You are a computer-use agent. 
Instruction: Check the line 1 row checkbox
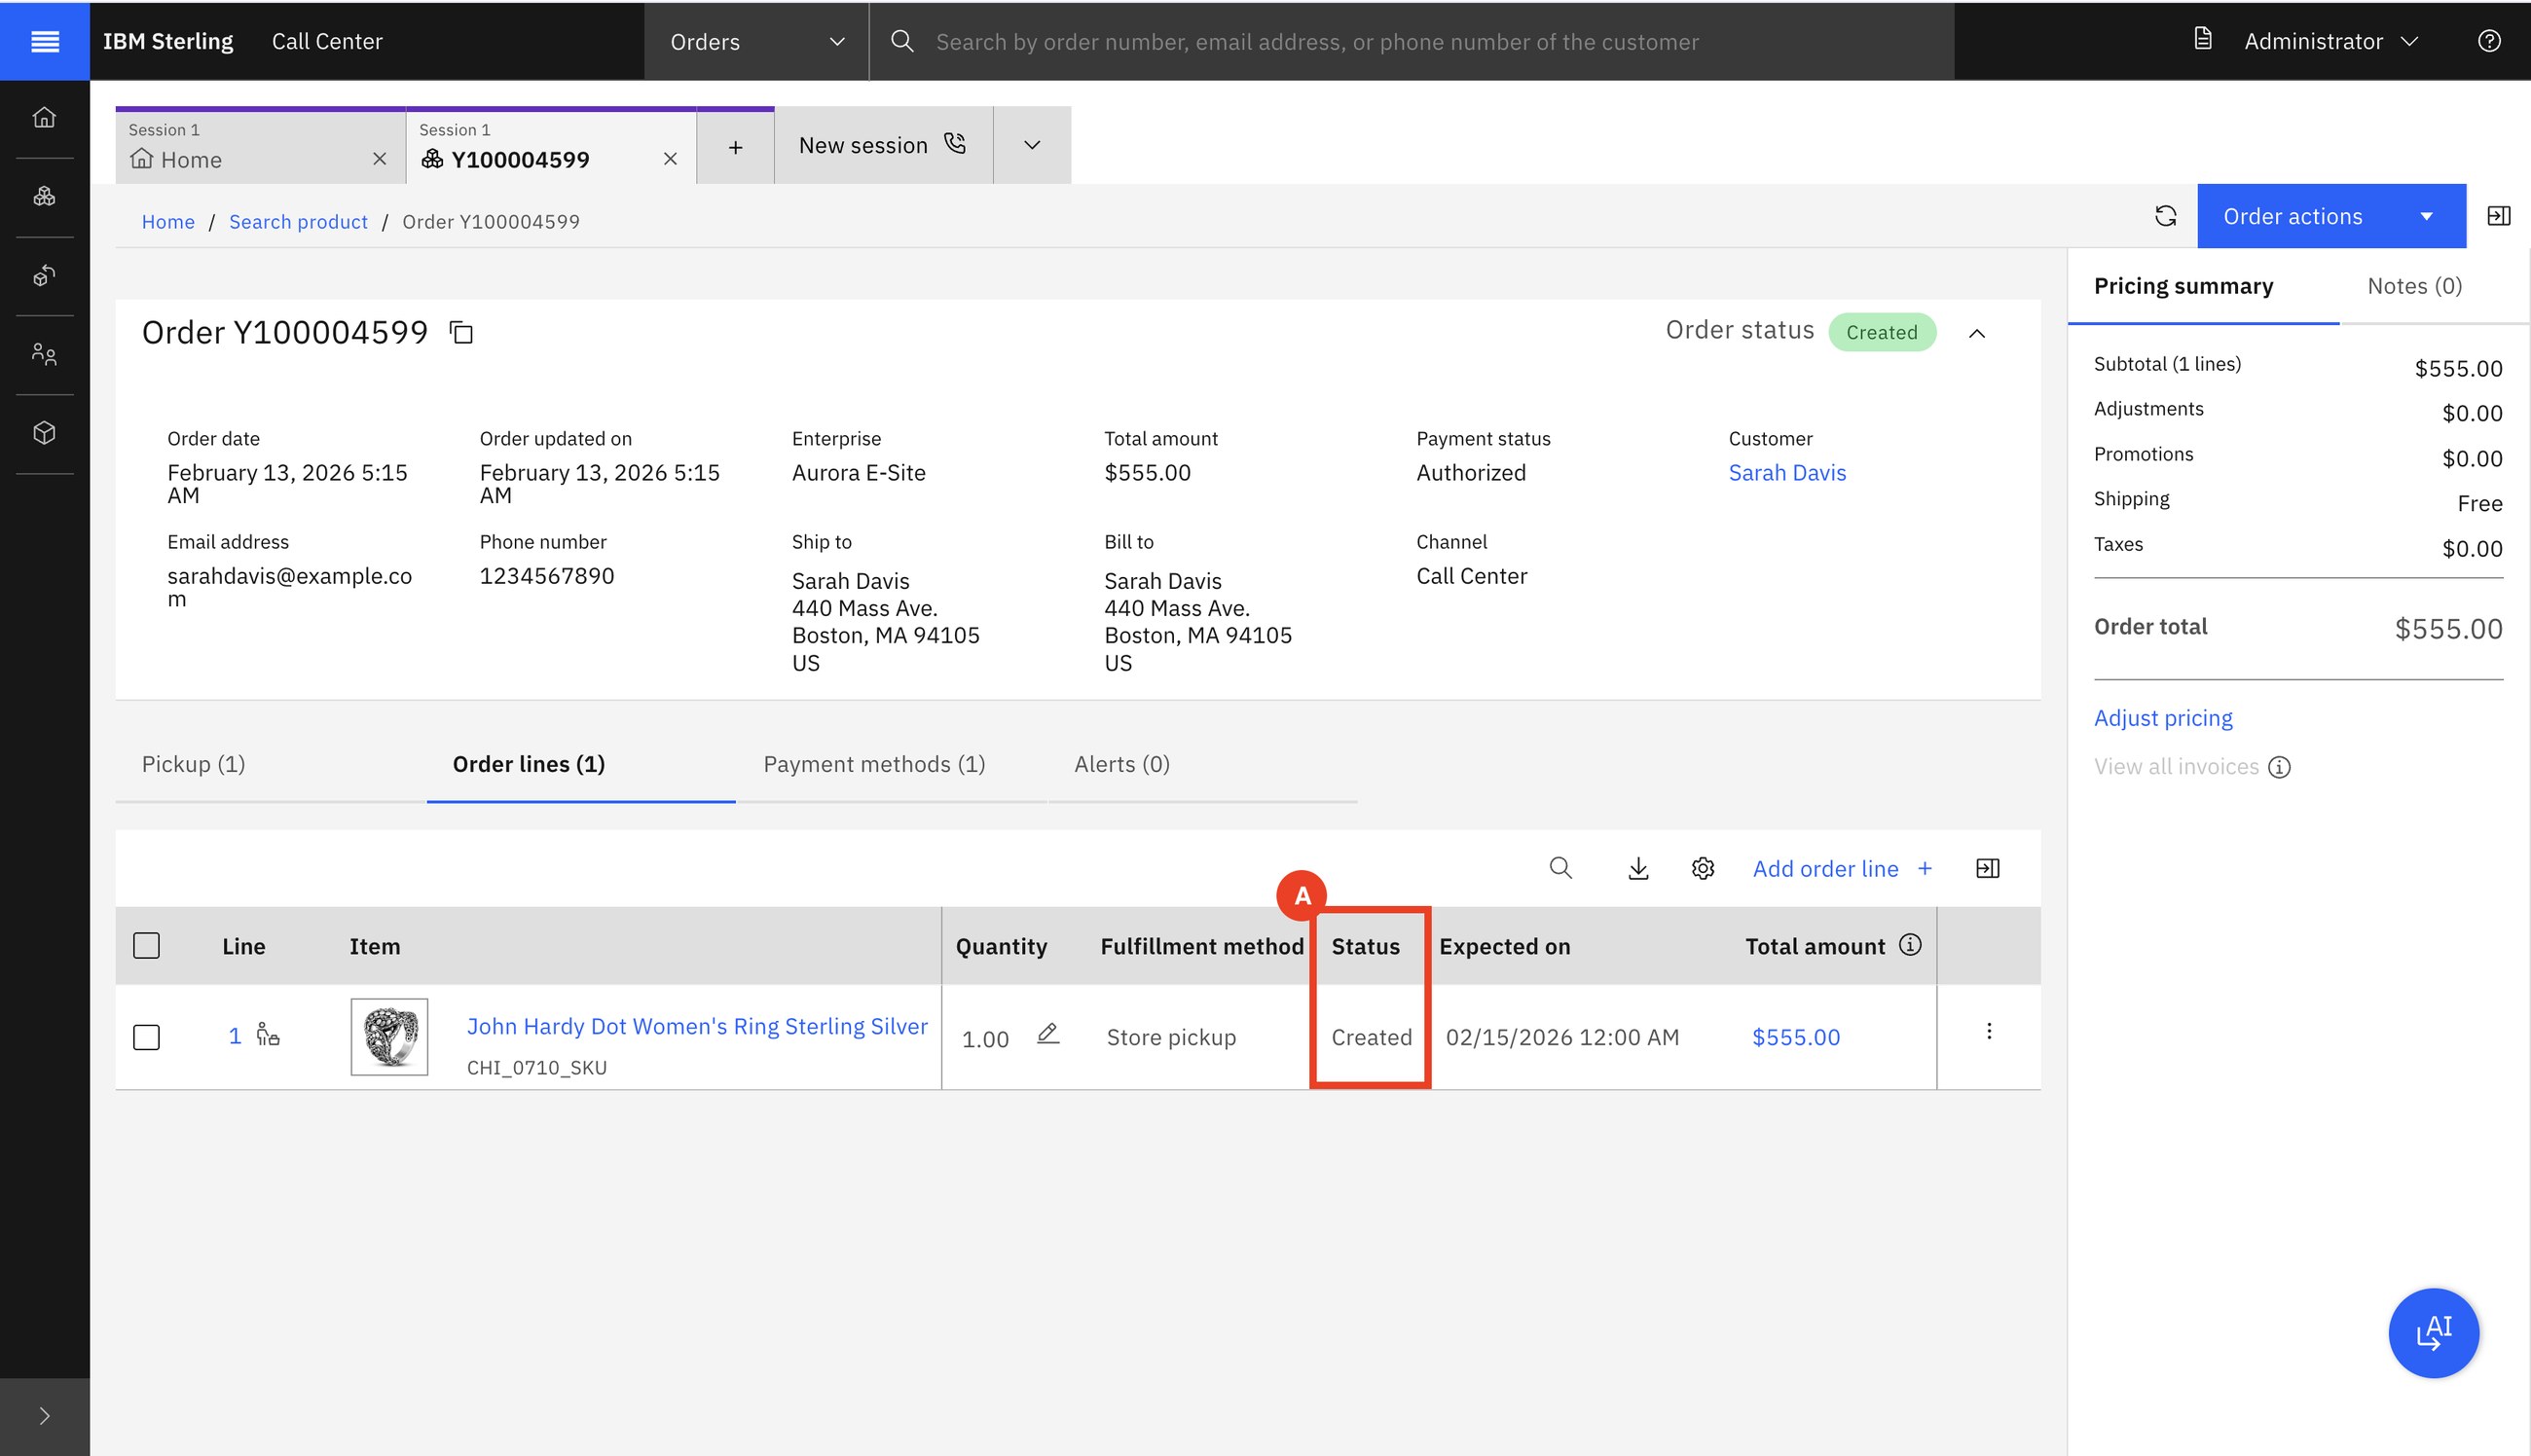tap(146, 1037)
